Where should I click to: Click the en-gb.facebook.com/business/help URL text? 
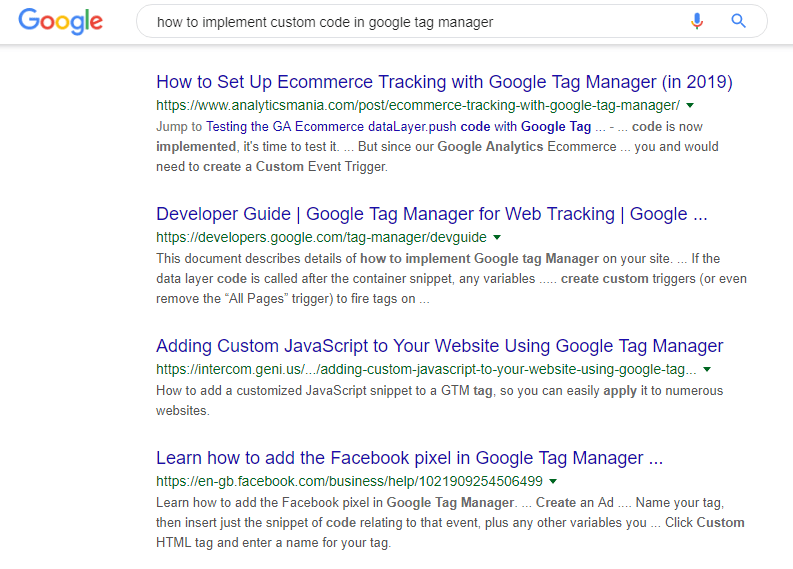349,481
